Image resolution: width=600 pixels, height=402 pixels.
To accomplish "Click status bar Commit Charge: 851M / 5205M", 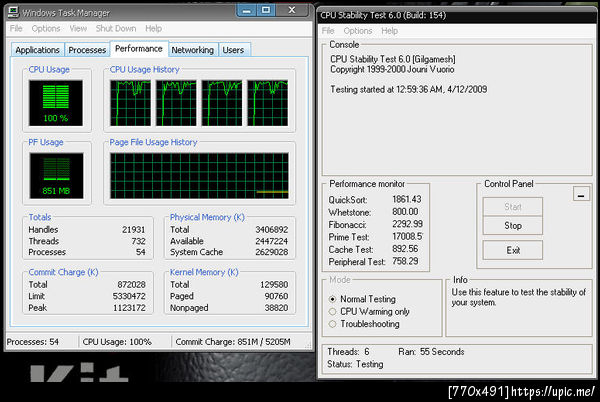I will pyautogui.click(x=233, y=342).
